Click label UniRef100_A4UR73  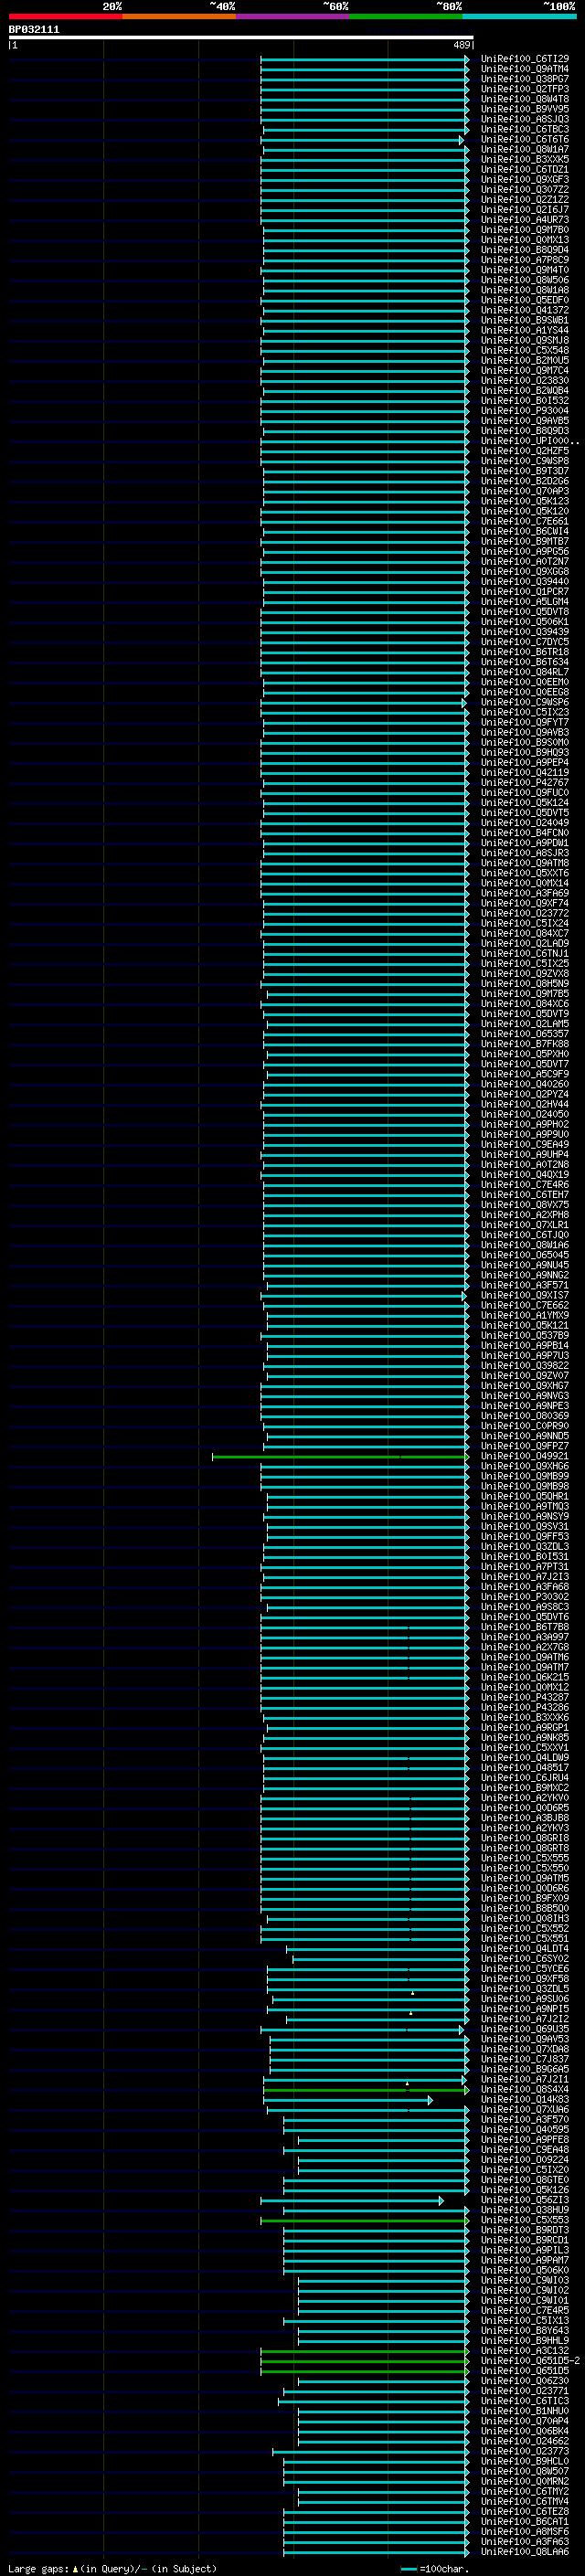[x=524, y=220]
